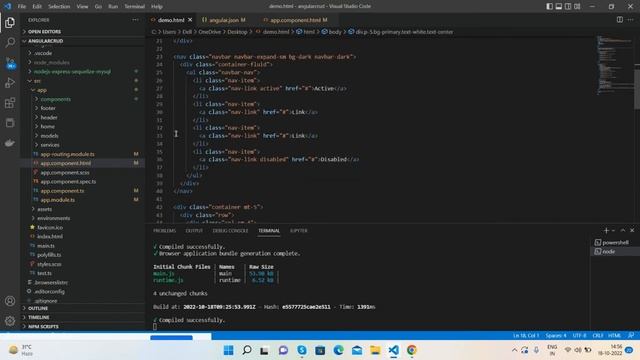This screenshot has width=640, height=360.
Task: Click the notifications bell in status bar
Action: coord(631,336)
